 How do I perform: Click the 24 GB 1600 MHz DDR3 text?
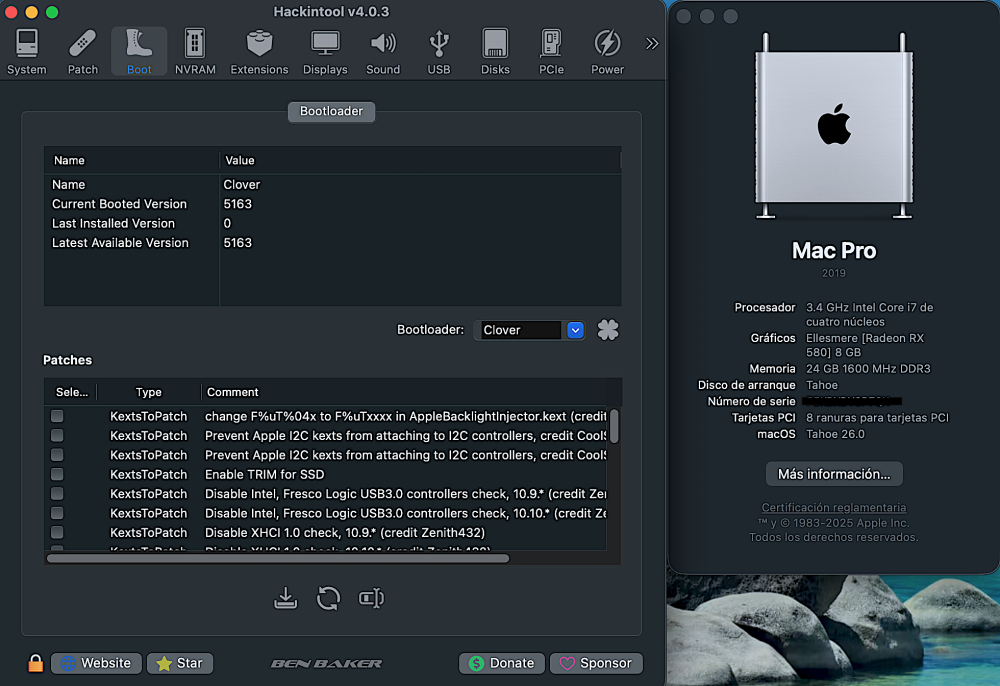[x=868, y=369]
